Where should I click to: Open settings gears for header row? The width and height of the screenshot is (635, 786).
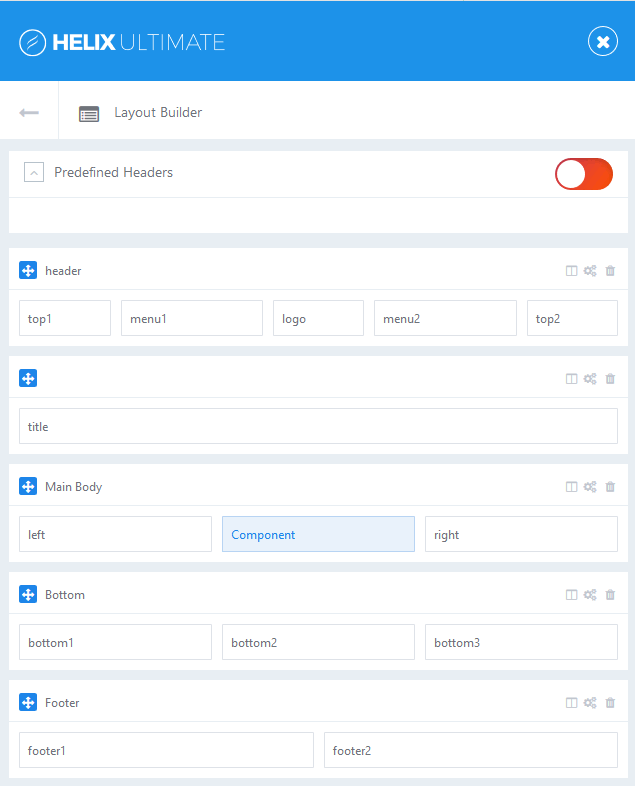[590, 271]
